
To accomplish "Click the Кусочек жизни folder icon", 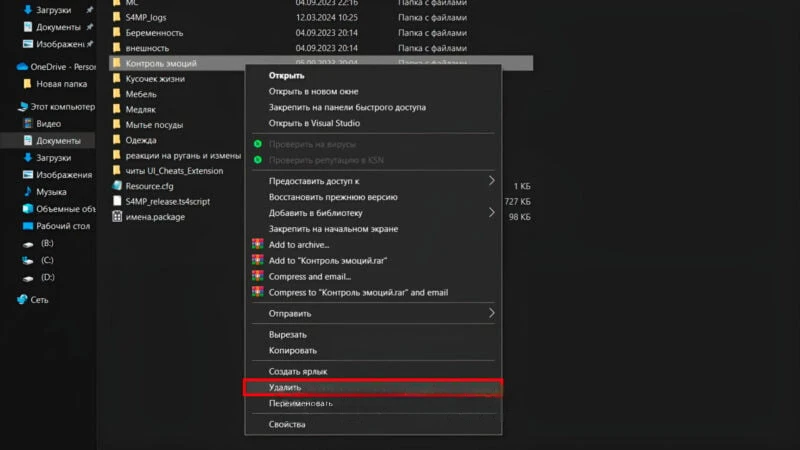I will tap(117, 79).
